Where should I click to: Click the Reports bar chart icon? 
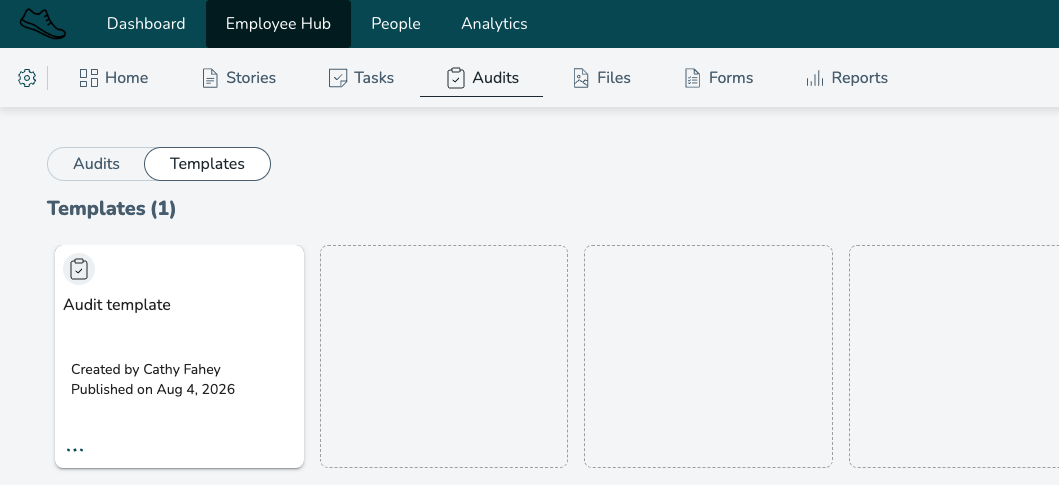815,78
